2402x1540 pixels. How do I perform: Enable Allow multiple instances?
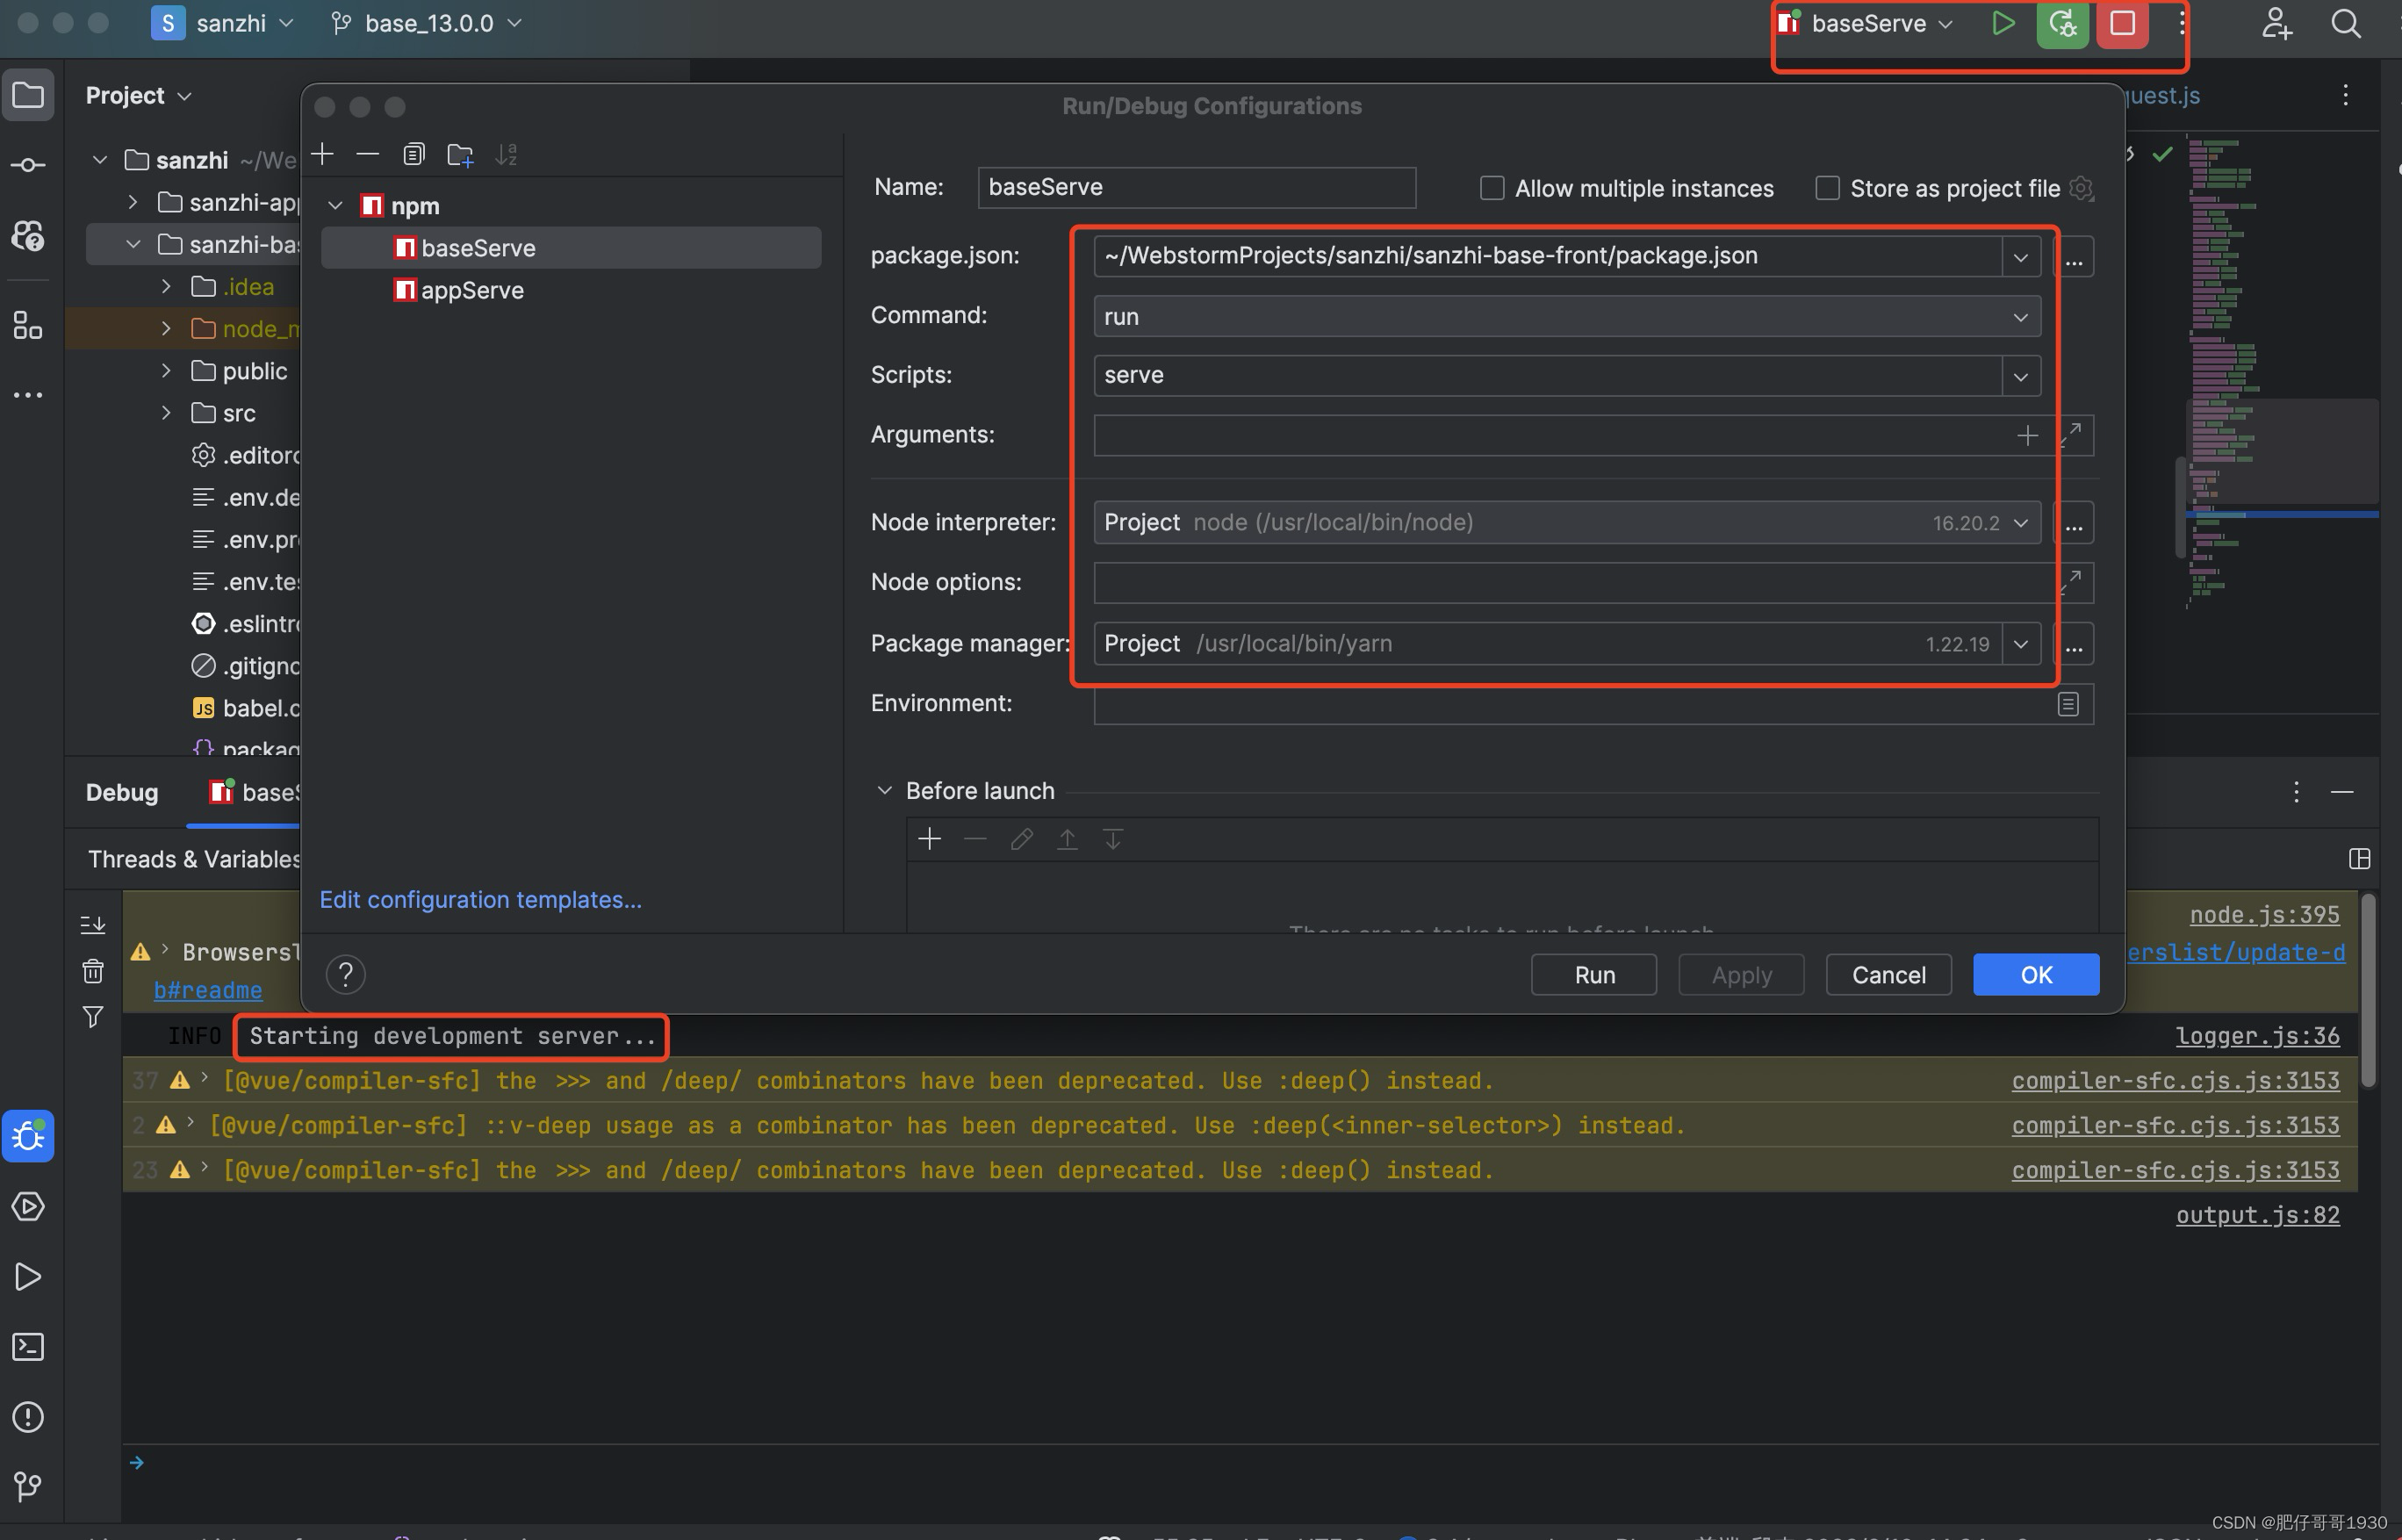coord(1491,188)
